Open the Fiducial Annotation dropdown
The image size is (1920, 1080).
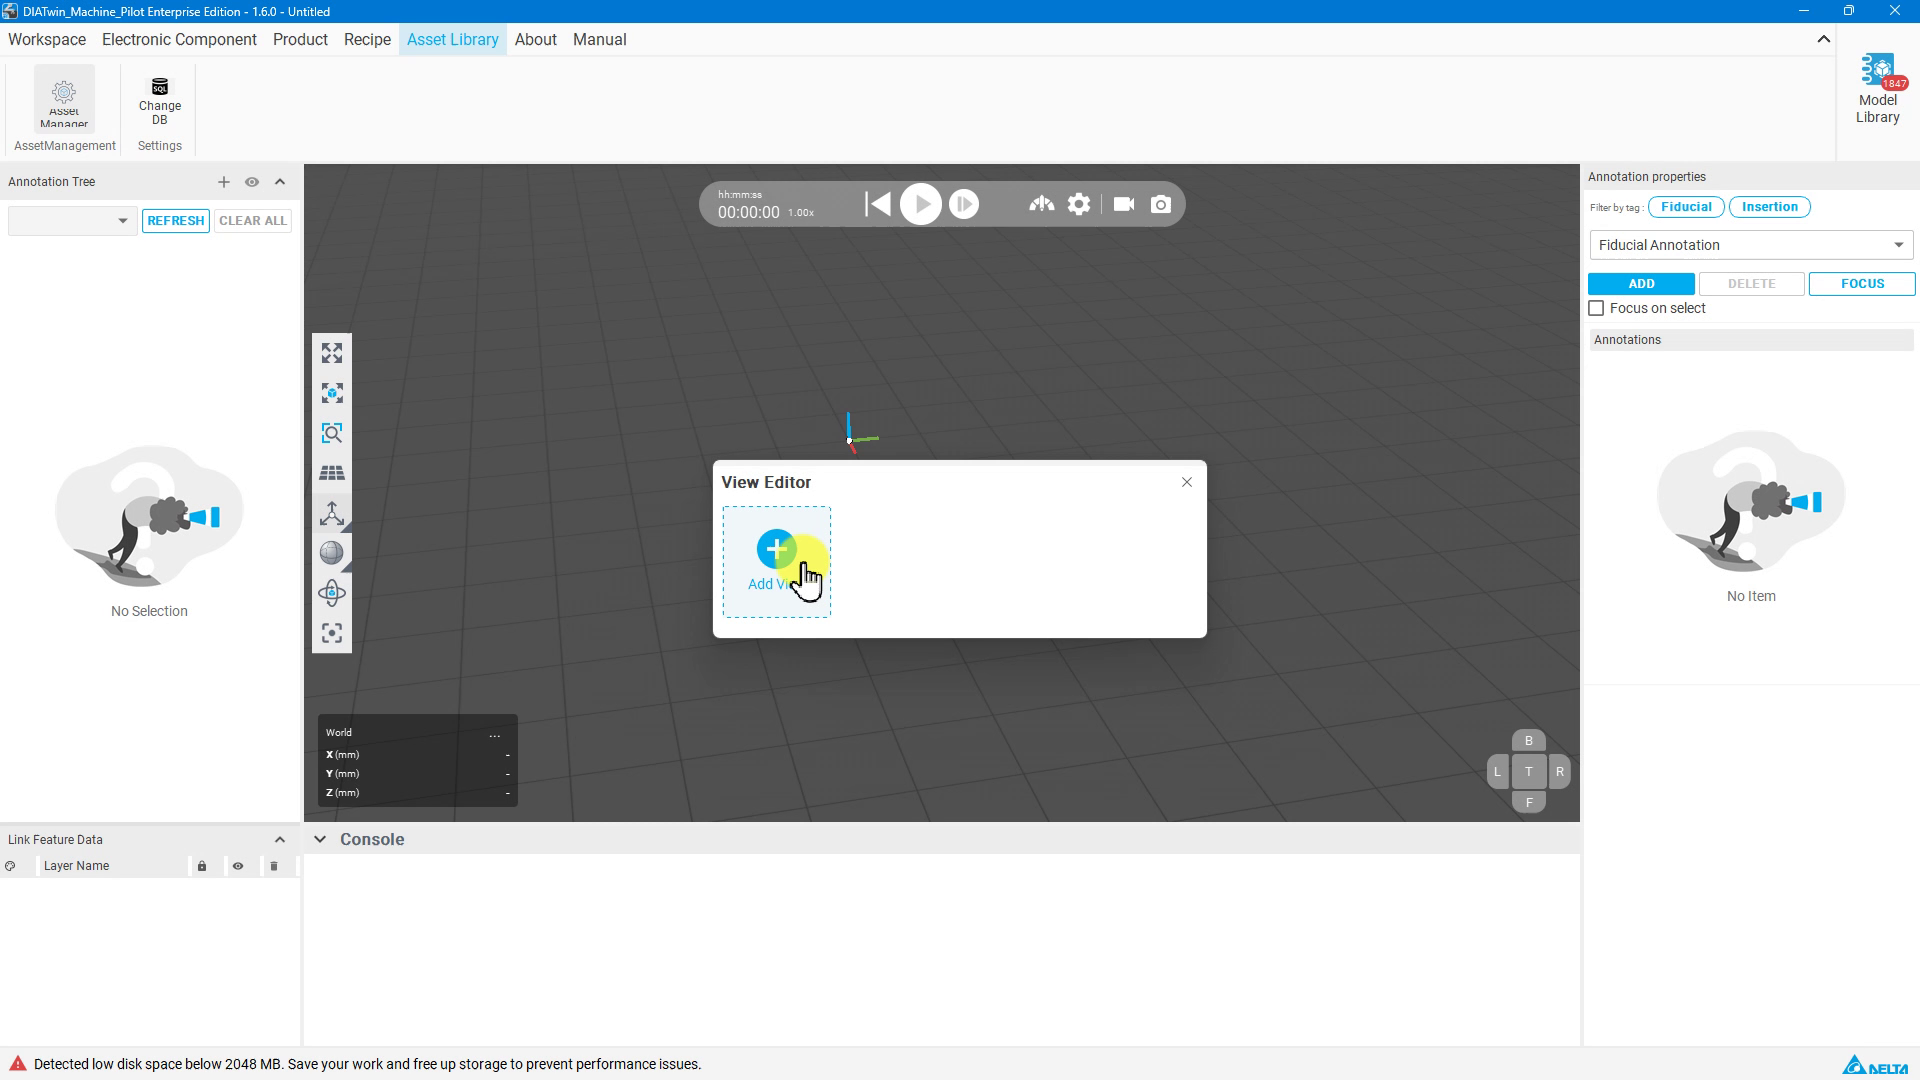click(x=1751, y=245)
